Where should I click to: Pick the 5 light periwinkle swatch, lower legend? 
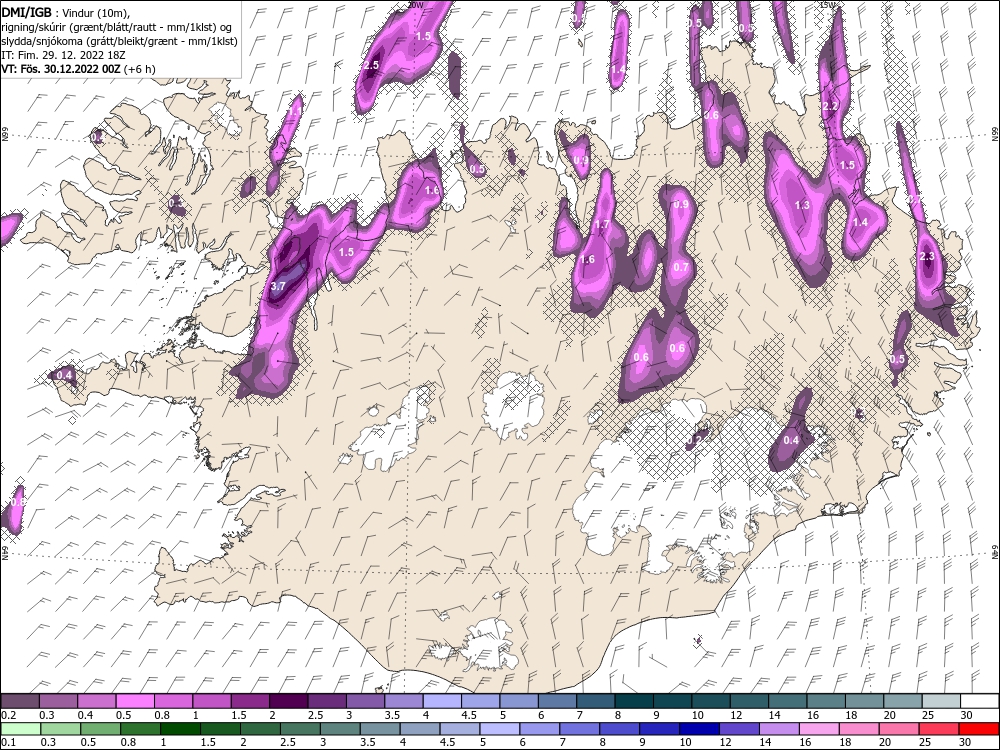499,730
